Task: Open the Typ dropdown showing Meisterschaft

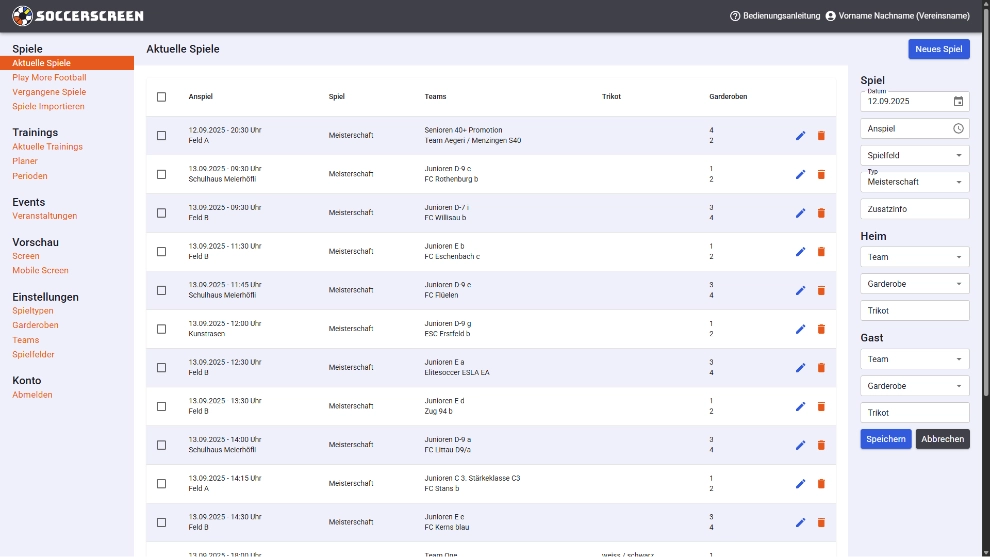Action: 914,182
